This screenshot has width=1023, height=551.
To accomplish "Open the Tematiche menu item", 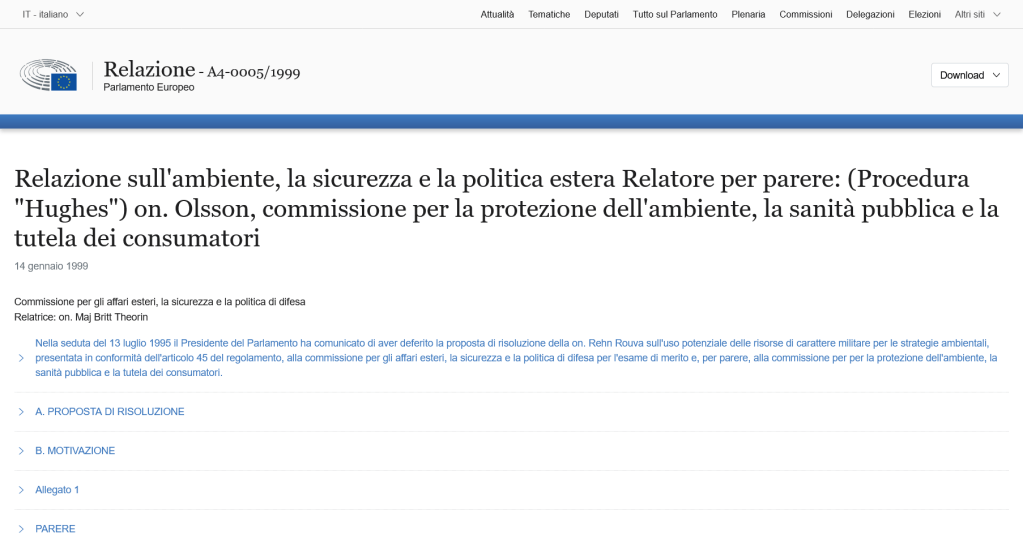I will tap(549, 14).
